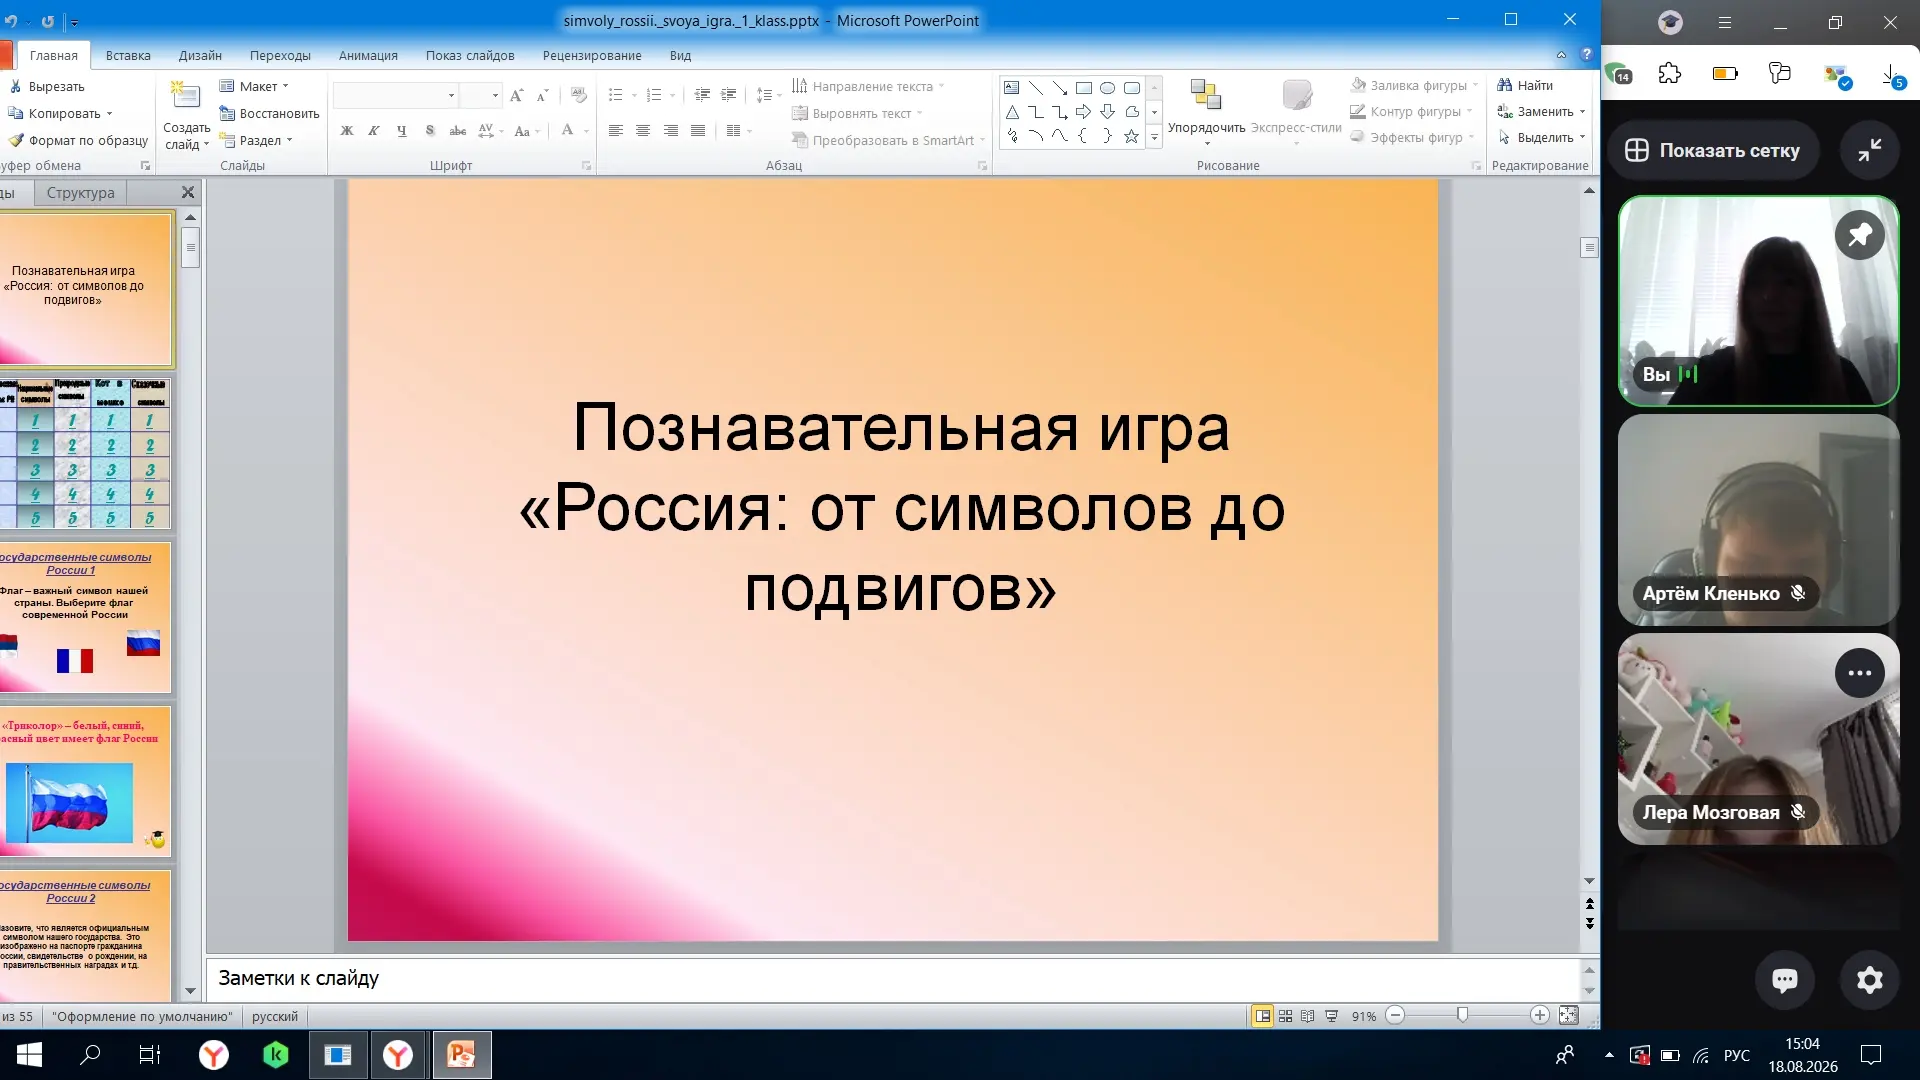This screenshot has height=1080, width=1920.
Task: Open the Copy (Копировать) dropdown arrow
Action: (109, 114)
